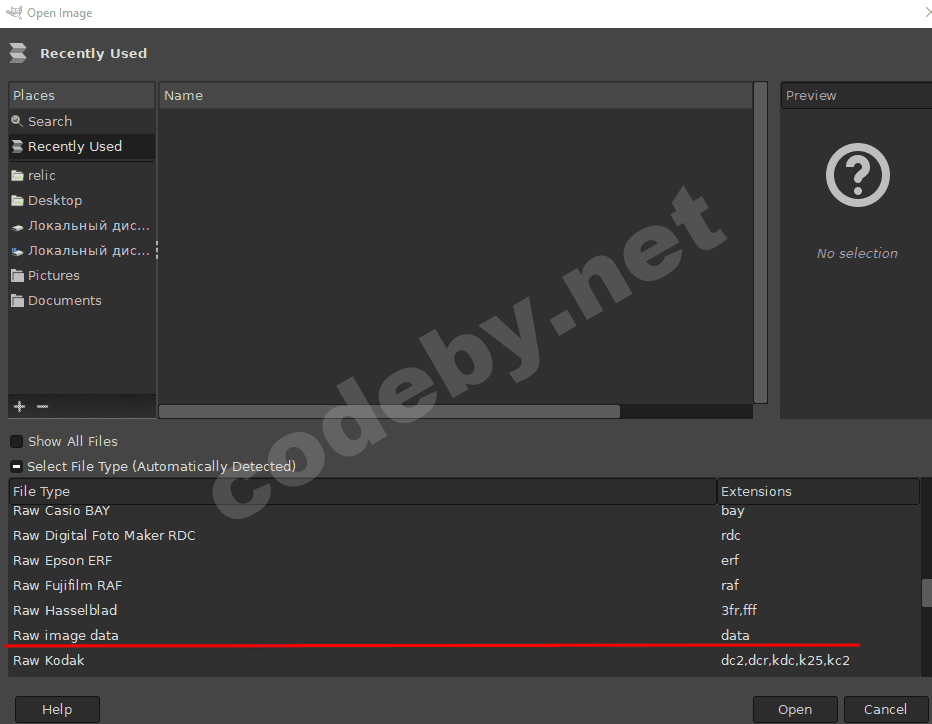The height and width of the screenshot is (724, 932).
Task: Click the file list vertical scrollbar
Action: [x=760, y=243]
